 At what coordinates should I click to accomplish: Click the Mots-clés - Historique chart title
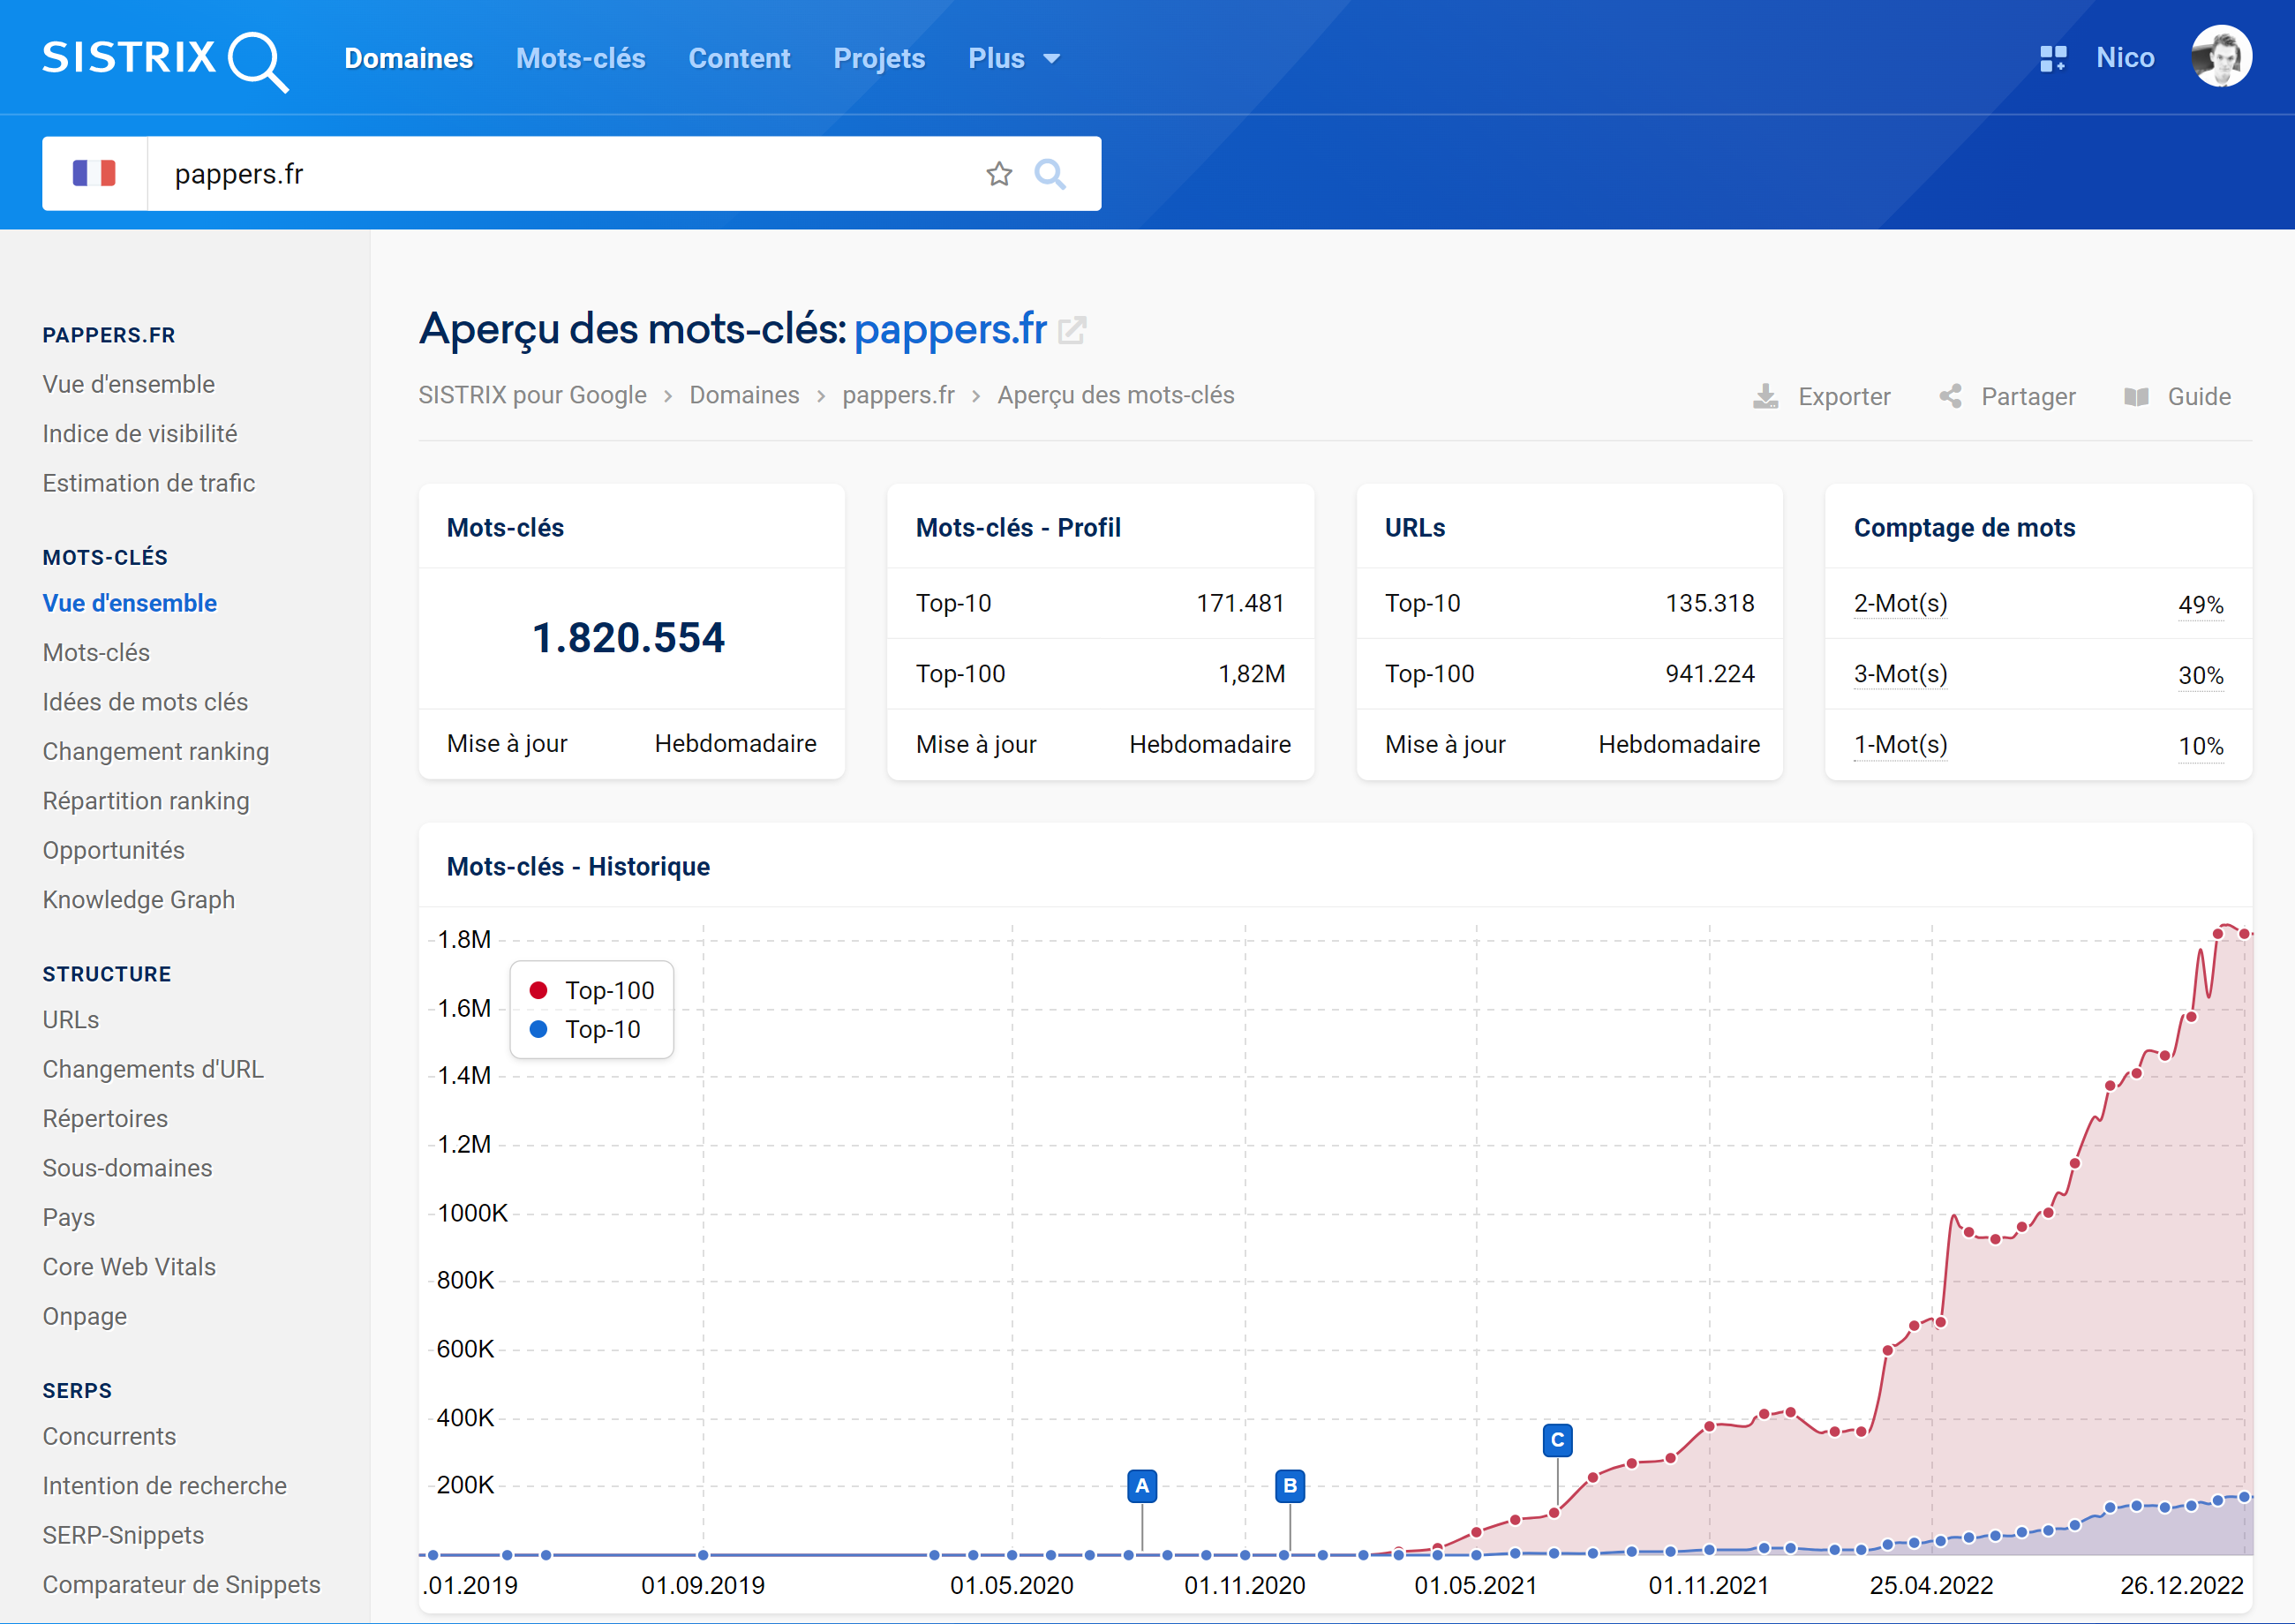coord(579,867)
